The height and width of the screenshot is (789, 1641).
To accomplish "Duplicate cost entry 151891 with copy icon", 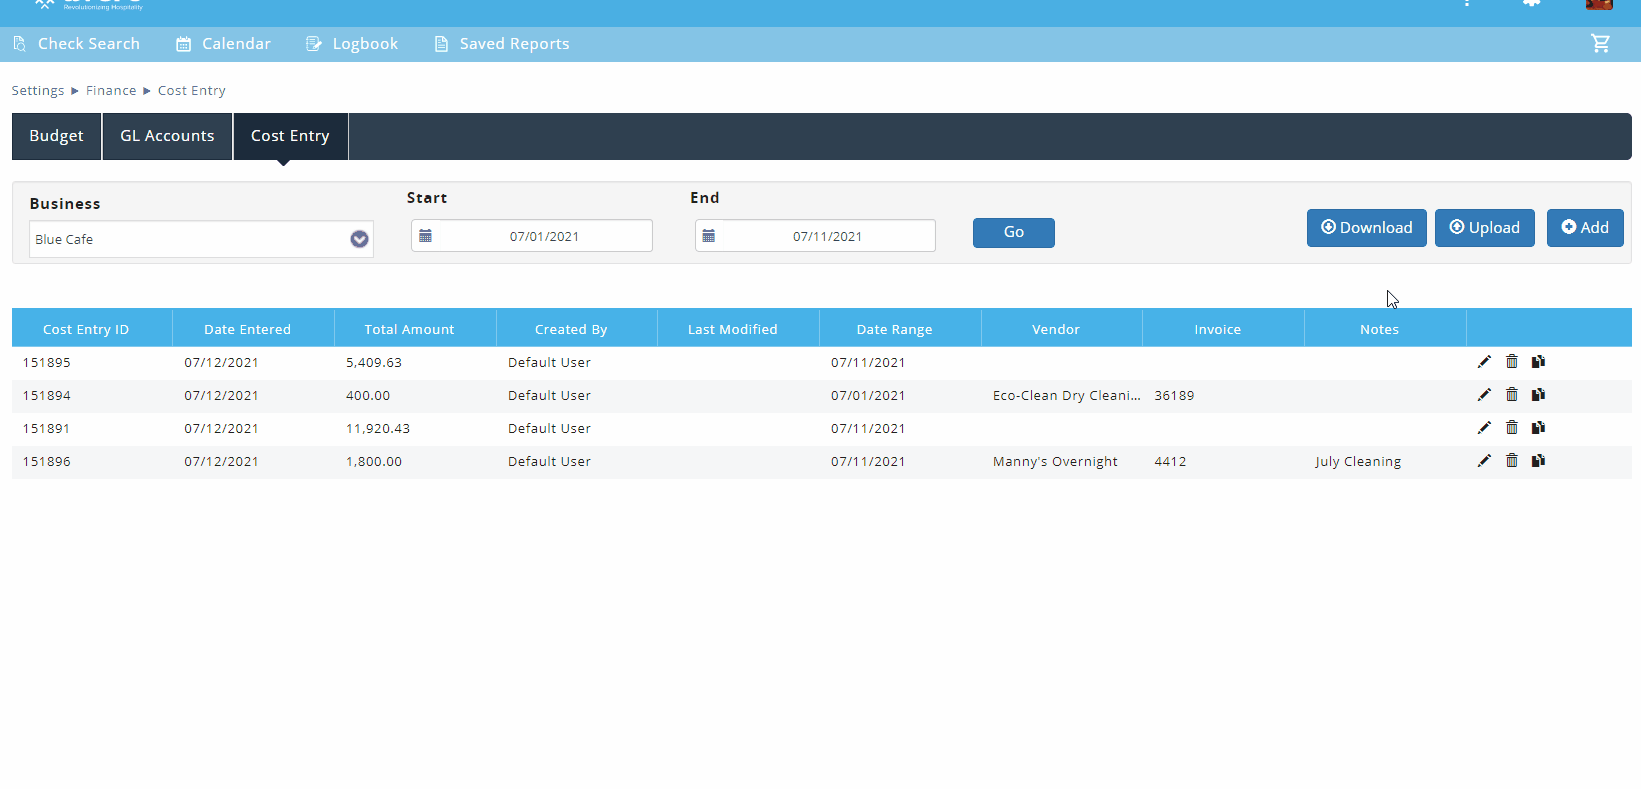I will (x=1538, y=428).
